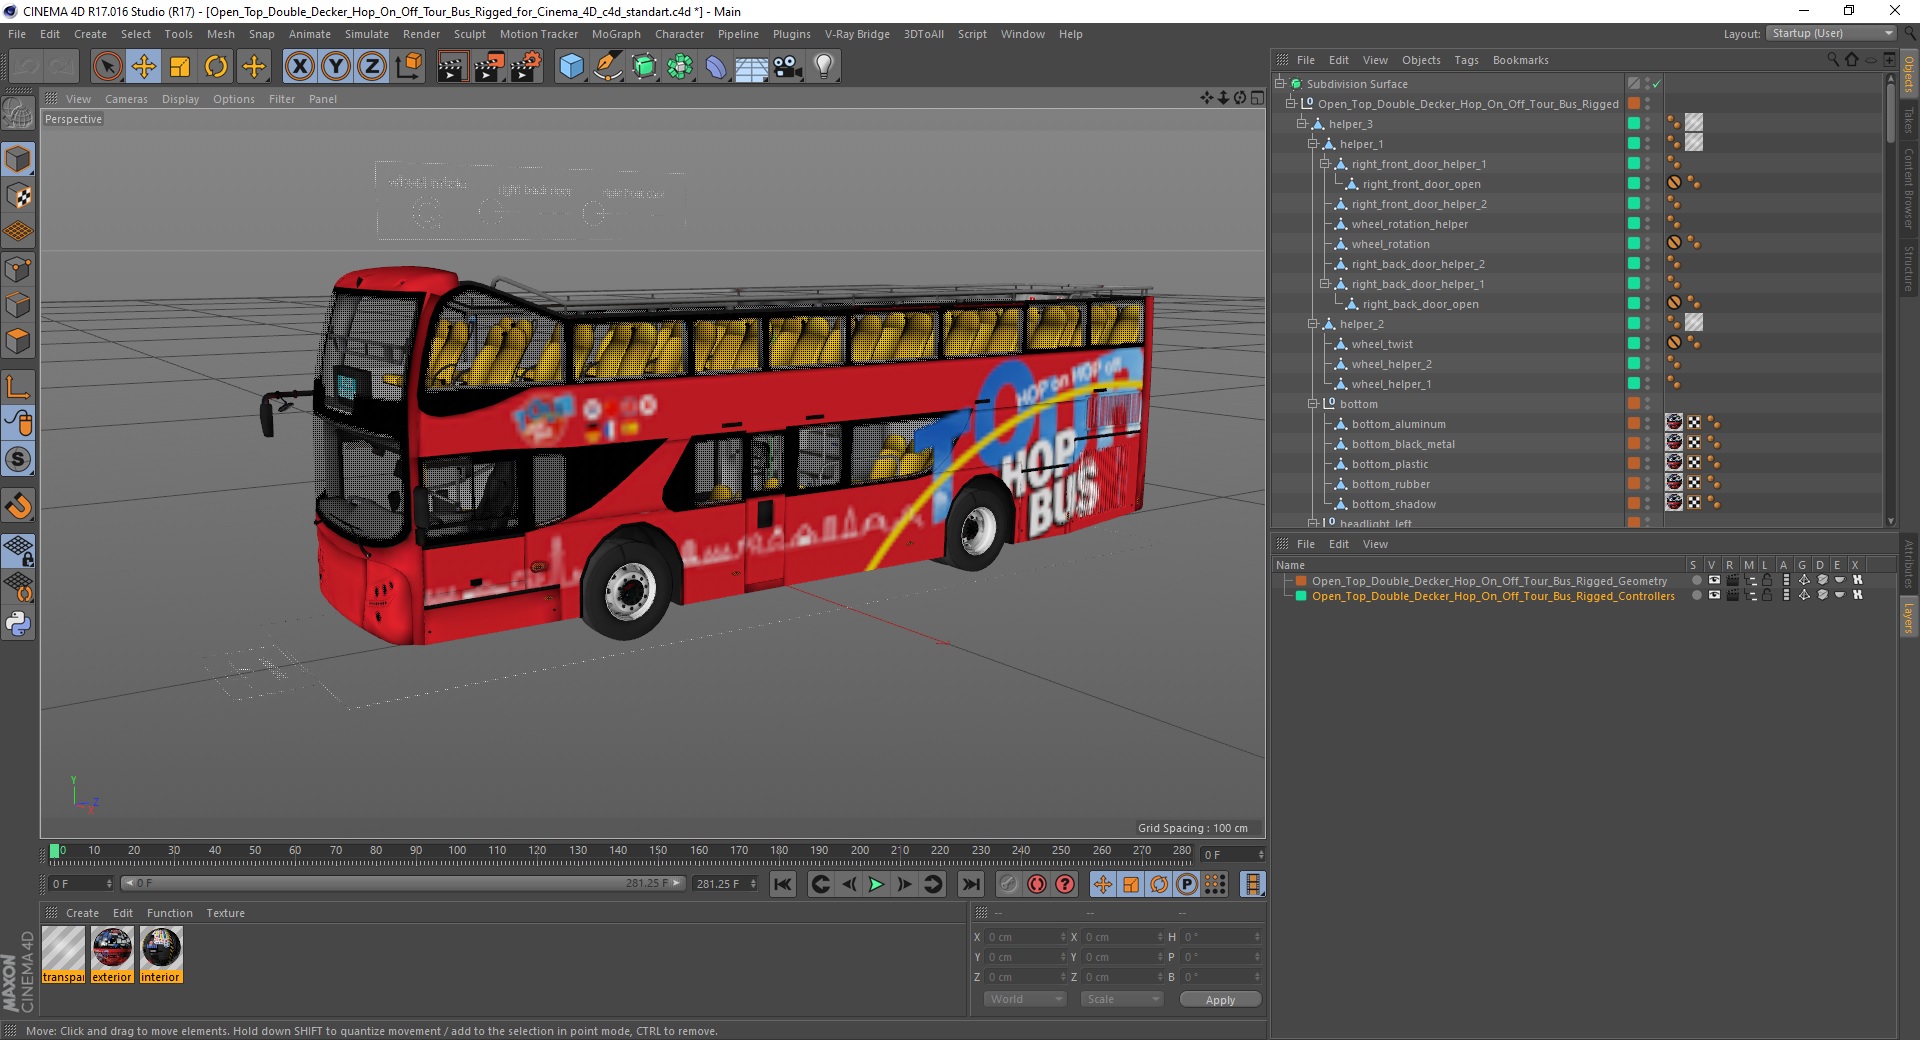Open the V-Ray Bridge menu
The height and width of the screenshot is (1040, 1920).
[x=857, y=34]
